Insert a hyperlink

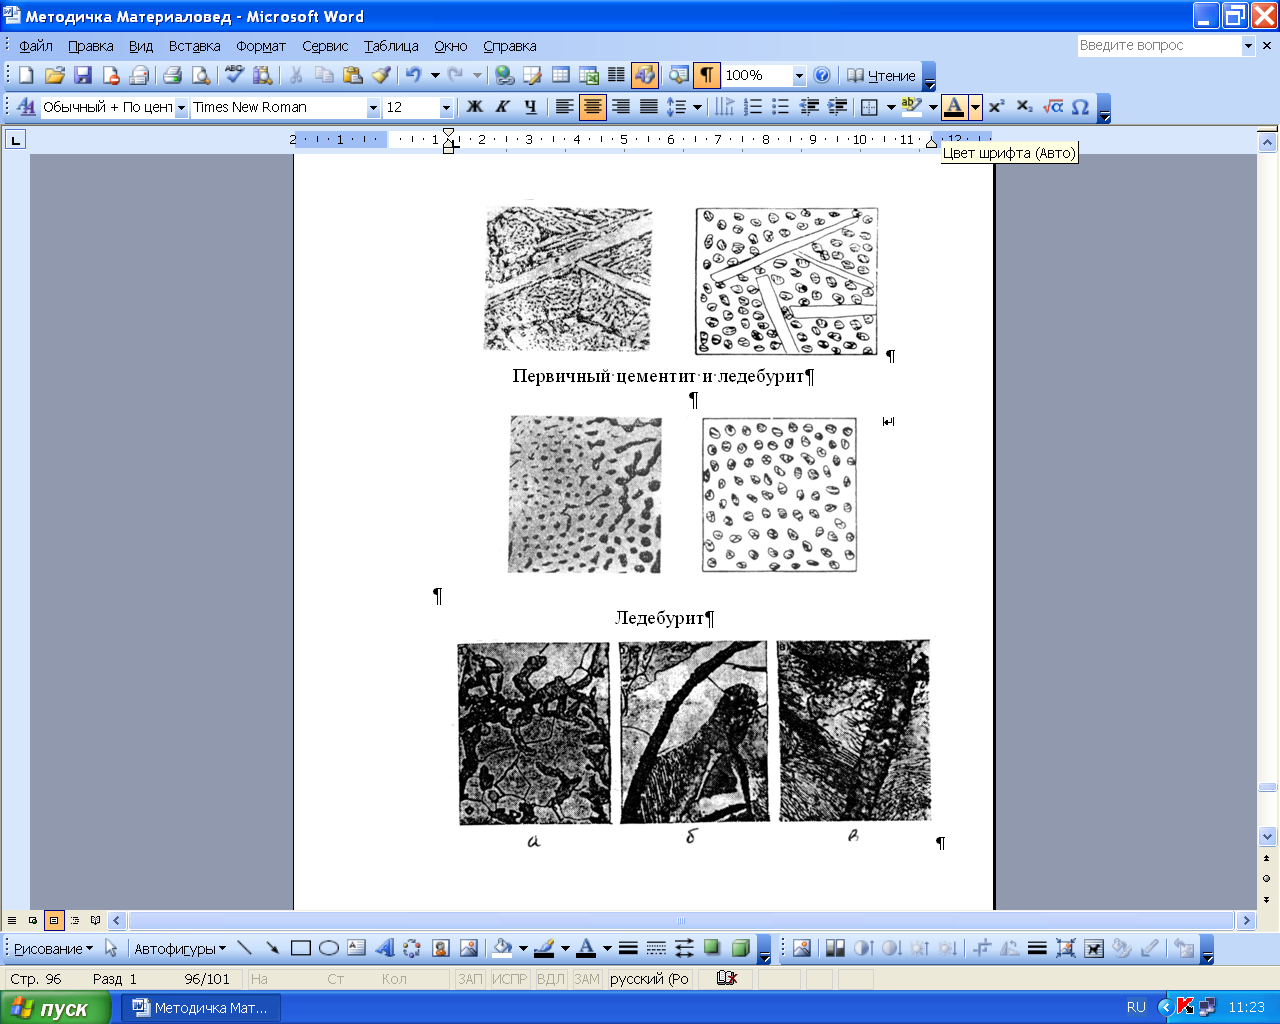tap(504, 75)
